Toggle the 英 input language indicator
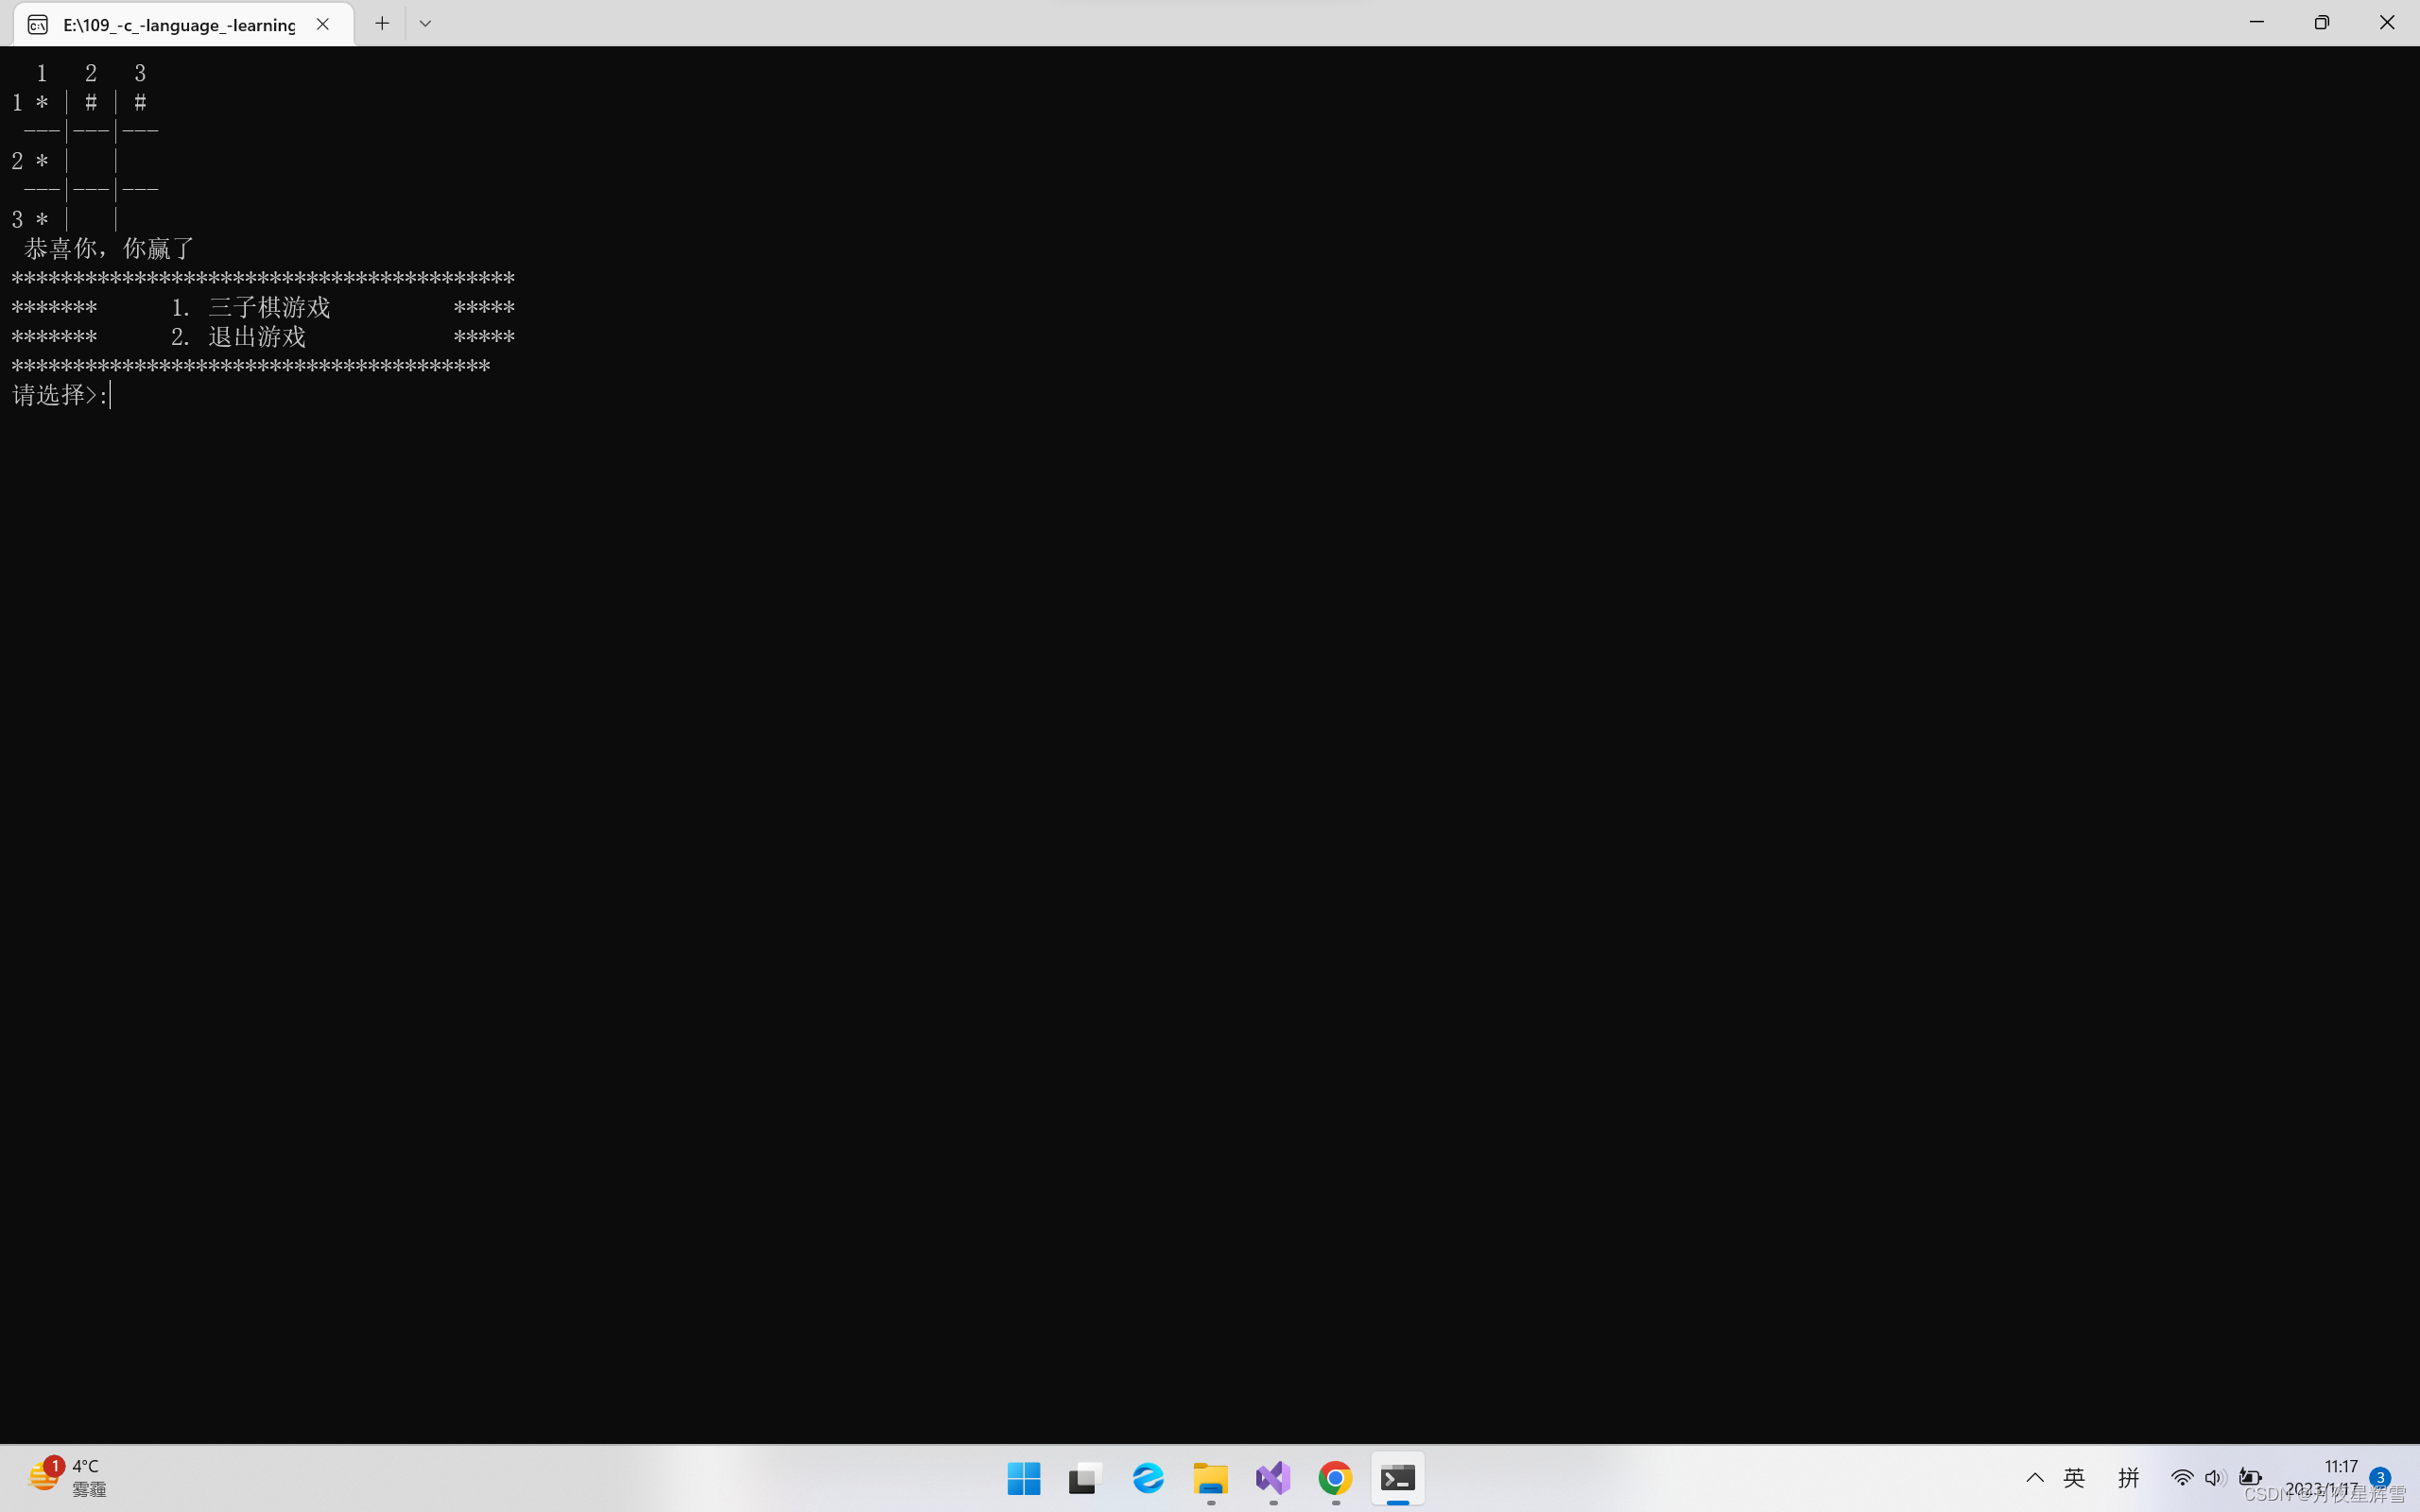The width and height of the screenshot is (2420, 1512). coord(2074,1478)
